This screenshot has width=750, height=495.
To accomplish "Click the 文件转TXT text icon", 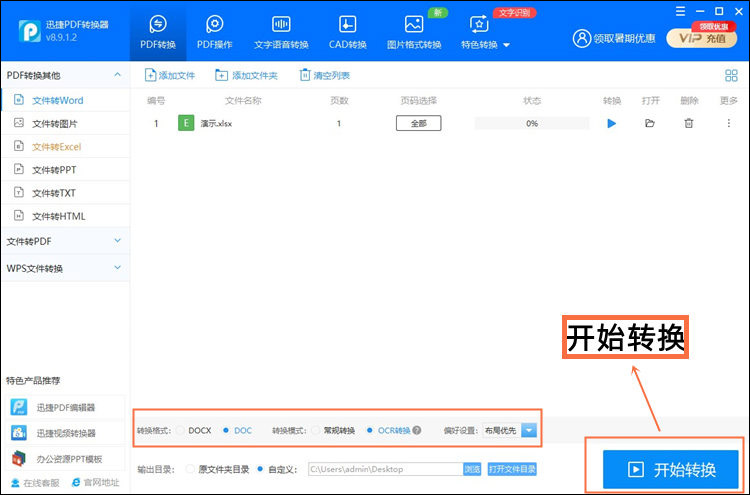I will click(x=19, y=192).
